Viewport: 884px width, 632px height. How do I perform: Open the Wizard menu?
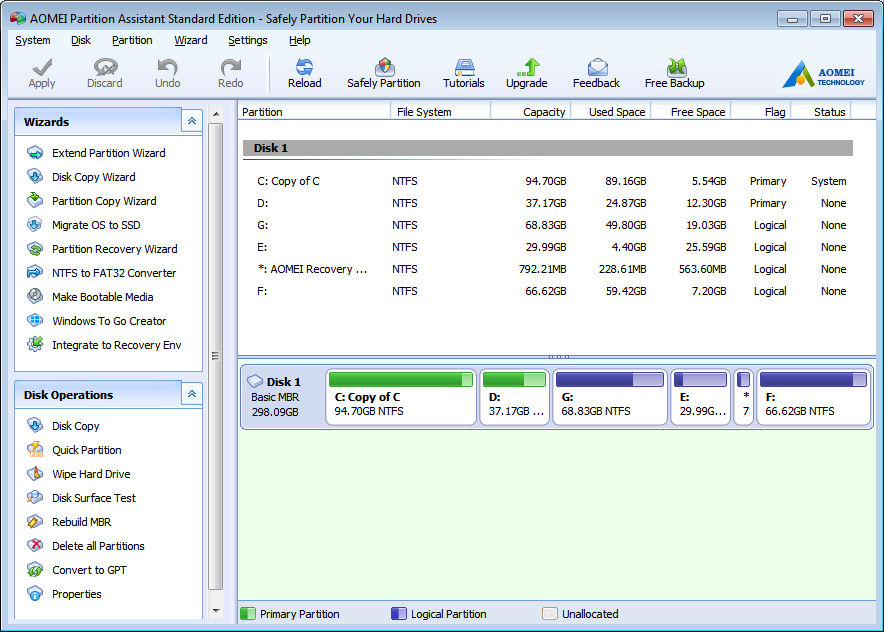tap(191, 41)
